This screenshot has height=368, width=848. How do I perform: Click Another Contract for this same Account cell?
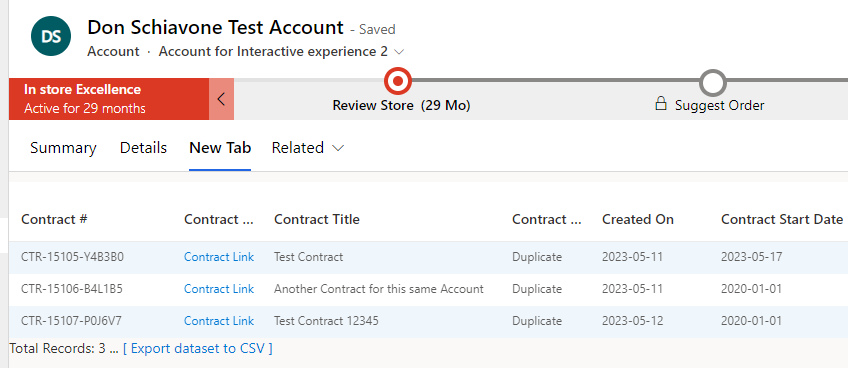379,289
